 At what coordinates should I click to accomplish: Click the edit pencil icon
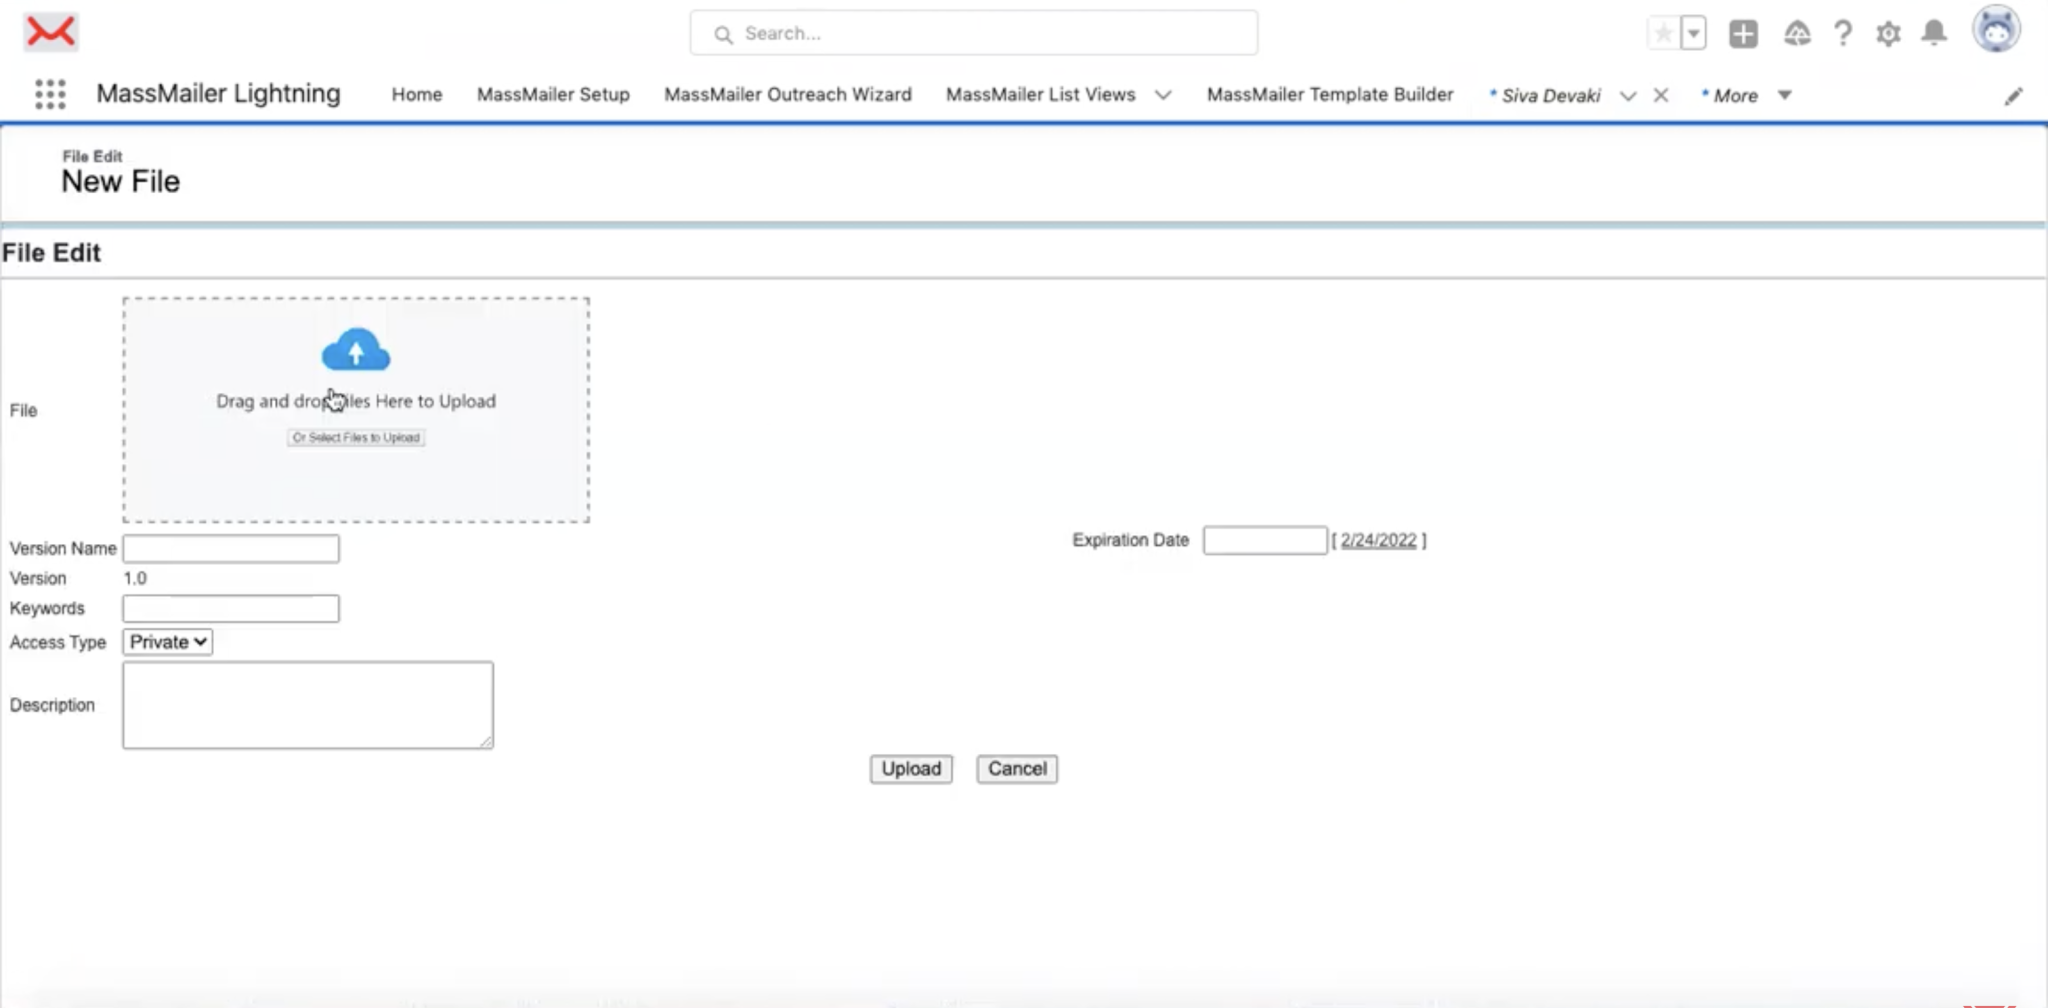tap(2014, 95)
